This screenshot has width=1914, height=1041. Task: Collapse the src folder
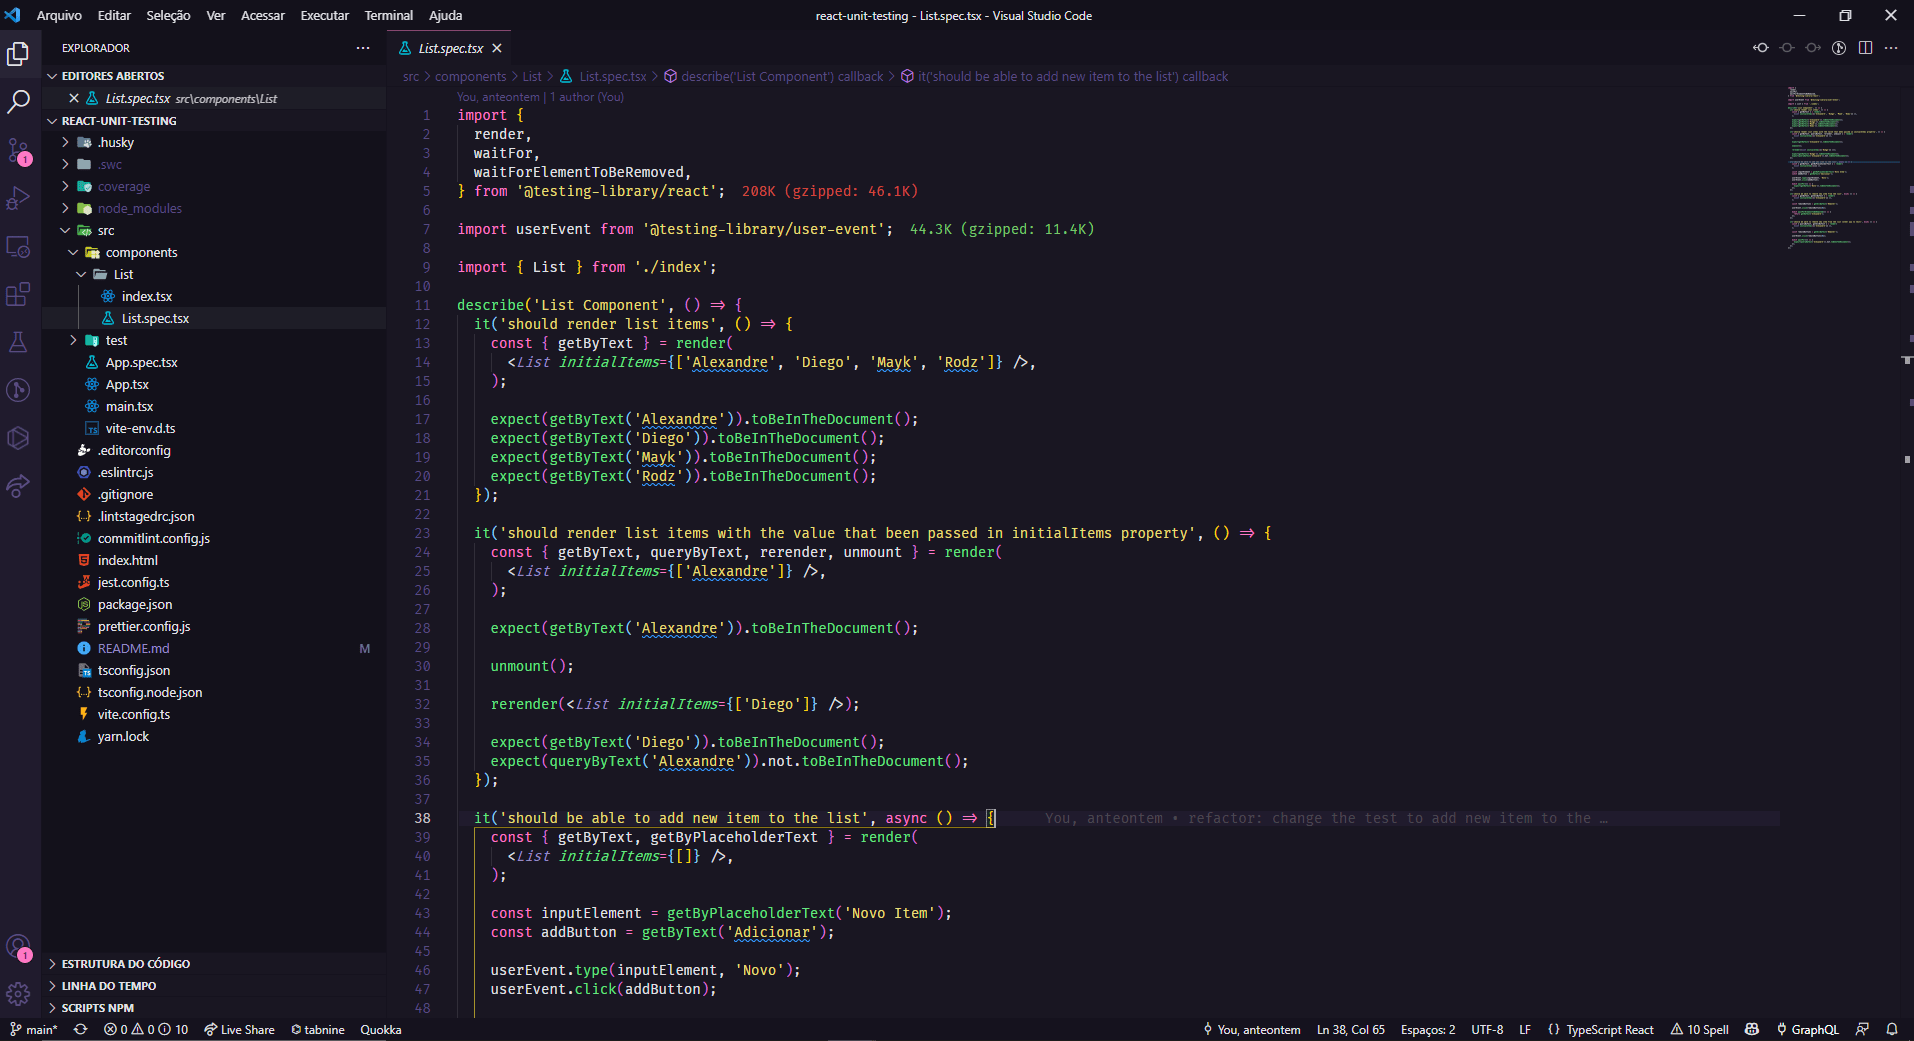click(x=63, y=230)
